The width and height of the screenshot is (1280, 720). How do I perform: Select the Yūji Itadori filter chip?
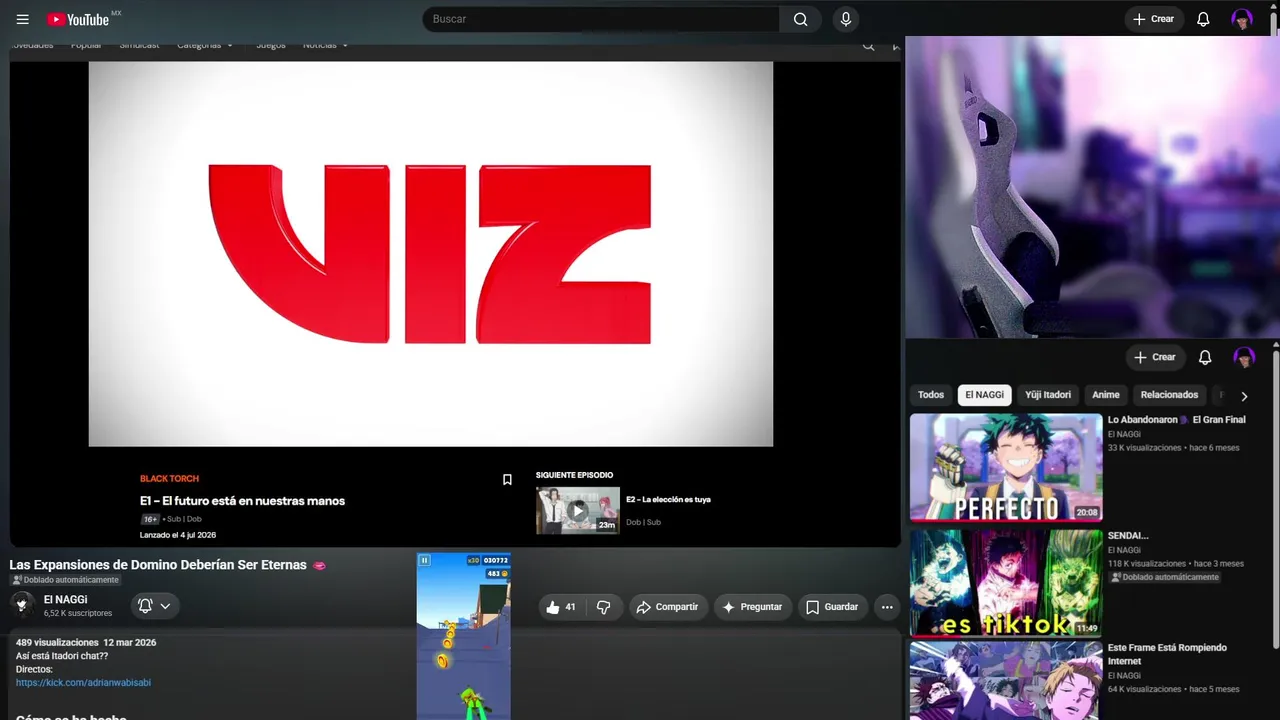coord(1048,395)
